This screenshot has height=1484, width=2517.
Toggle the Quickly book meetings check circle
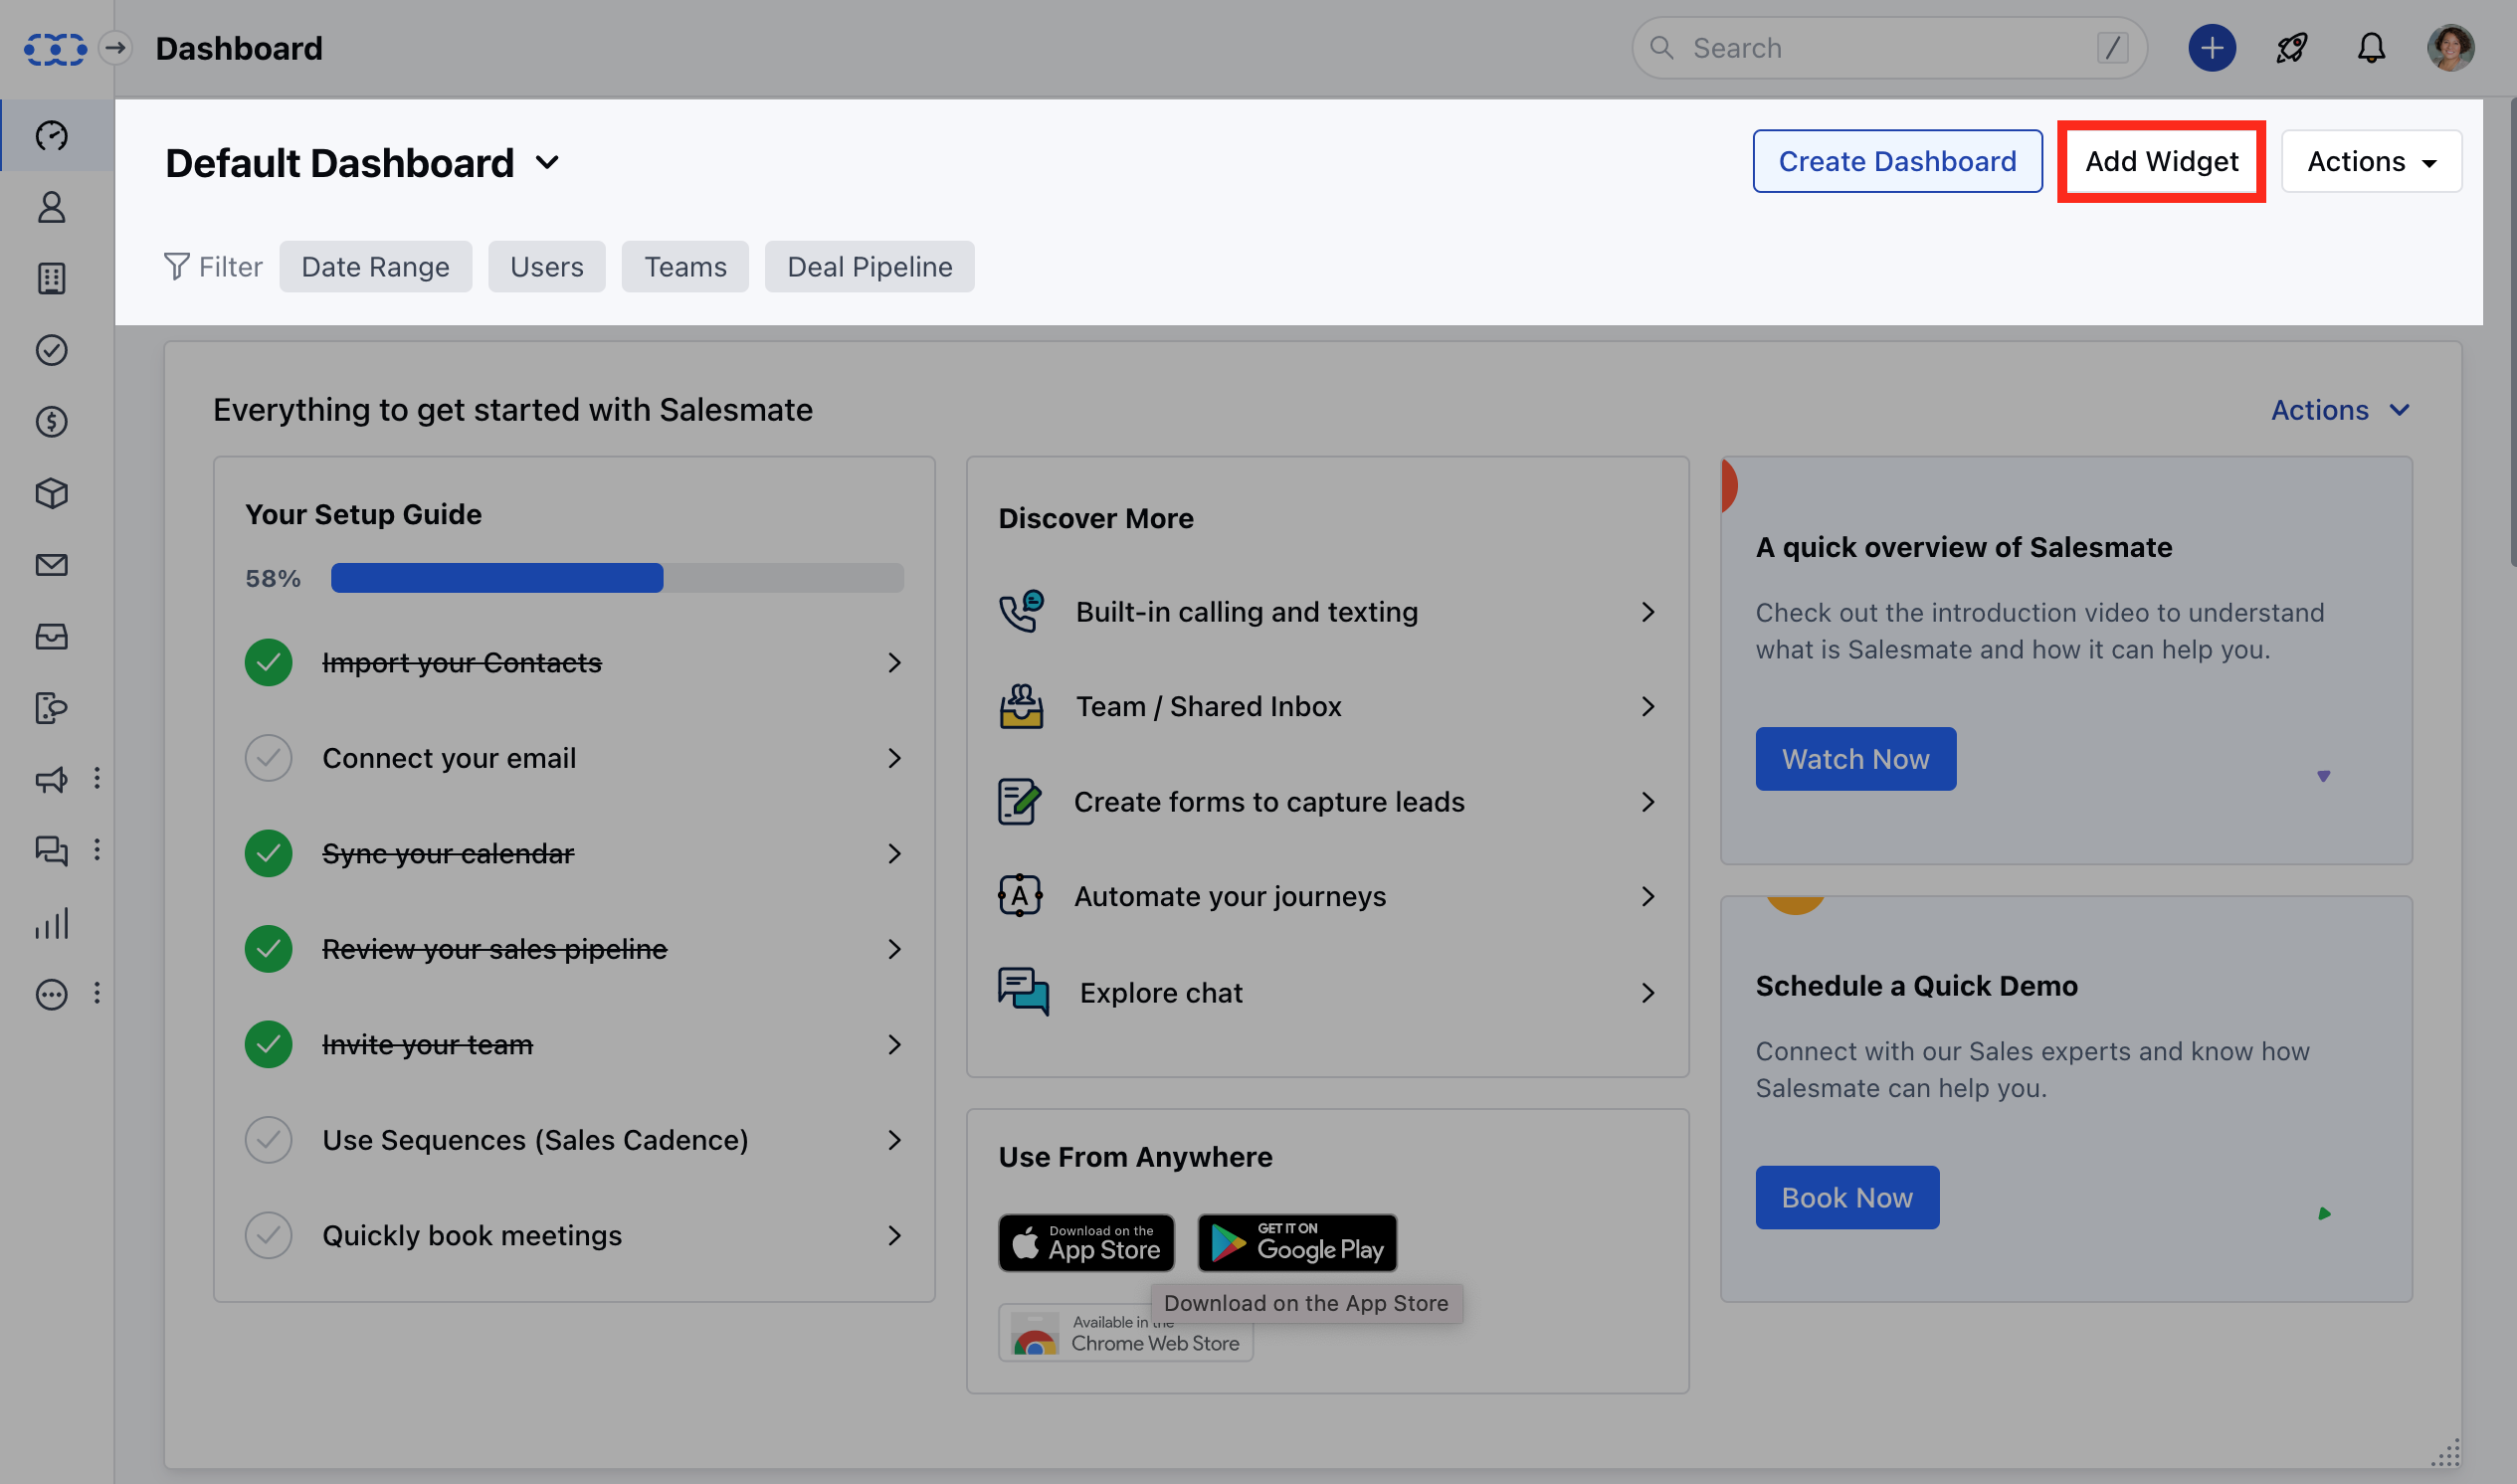tap(268, 1235)
